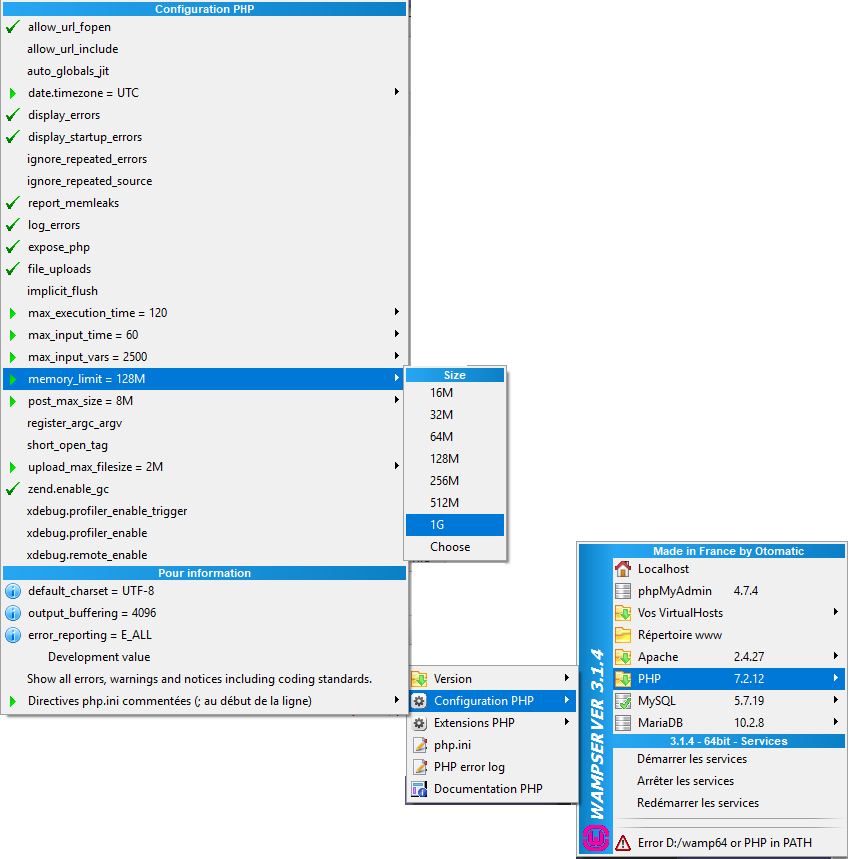This screenshot has height=859, width=849.
Task: Select 1G memory size
Action: 455,525
